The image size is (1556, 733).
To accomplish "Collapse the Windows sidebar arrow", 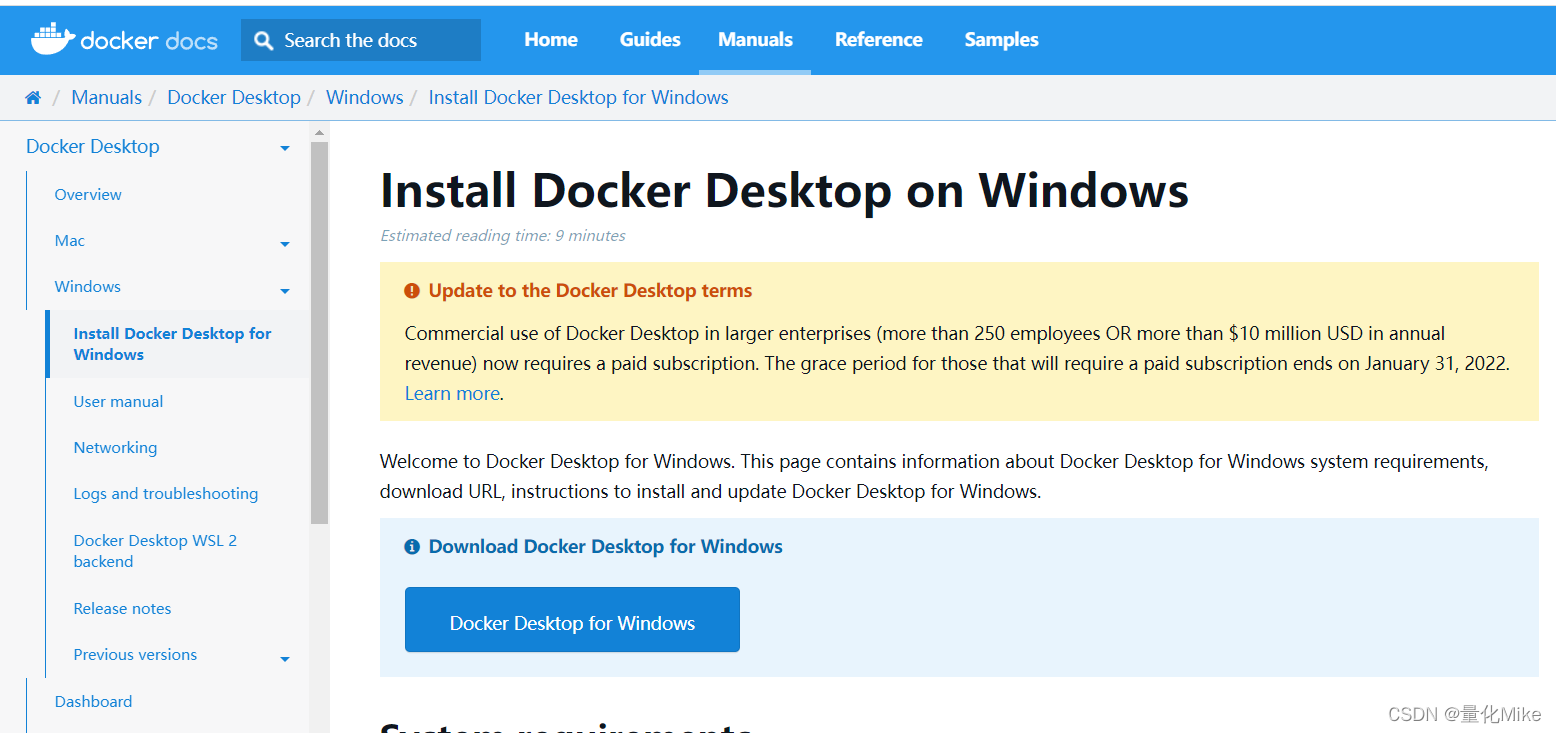I will click(x=285, y=291).
